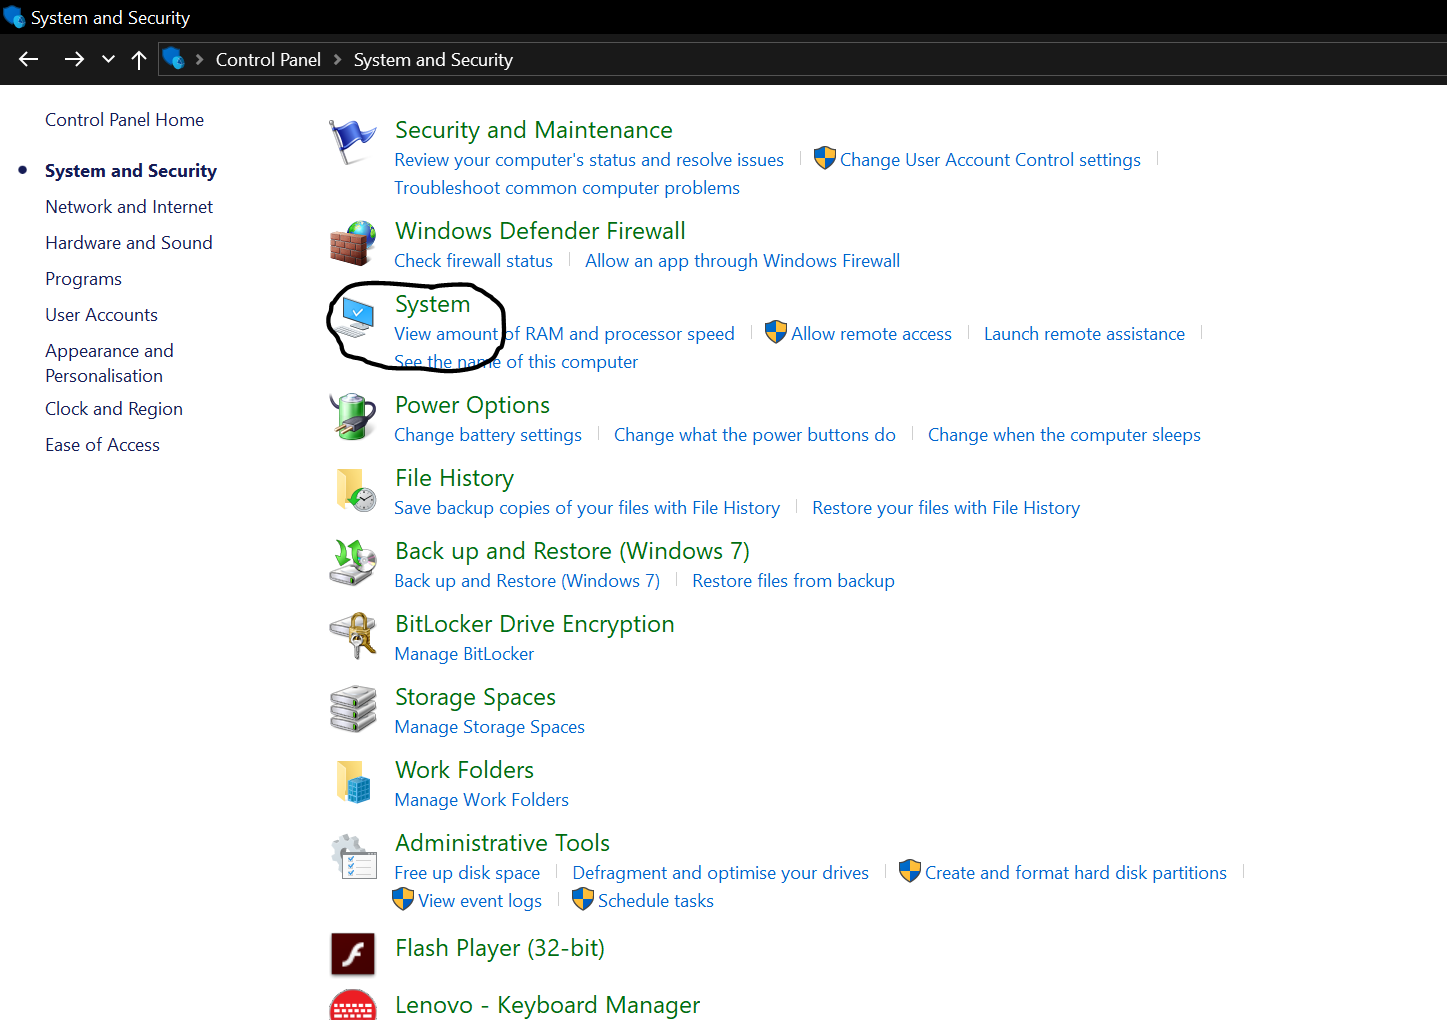Image resolution: width=1447 pixels, height=1020 pixels.
Task: Click Troubleshoot common computer problems
Action: (567, 188)
